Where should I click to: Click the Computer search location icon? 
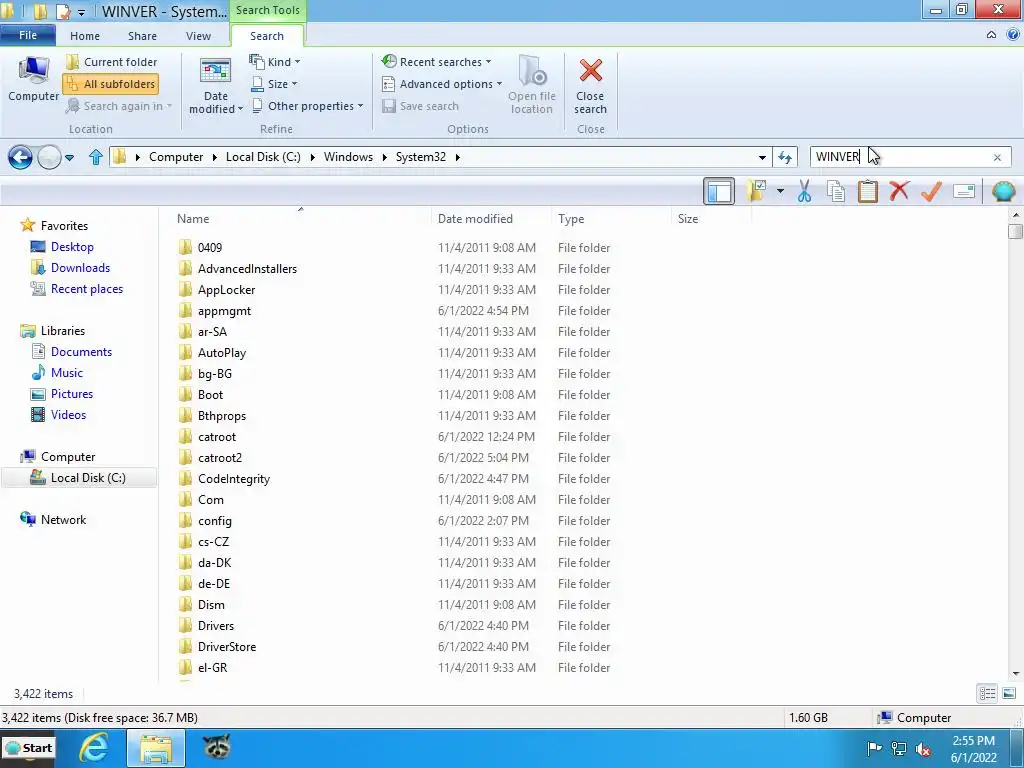coord(33,80)
